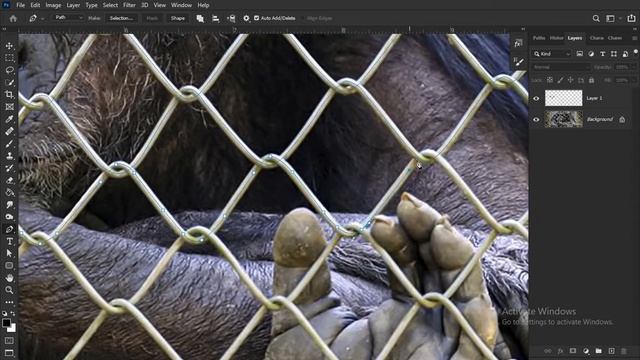
Task: Expand the collapsed panel dock arrows
Action: tap(523, 29)
